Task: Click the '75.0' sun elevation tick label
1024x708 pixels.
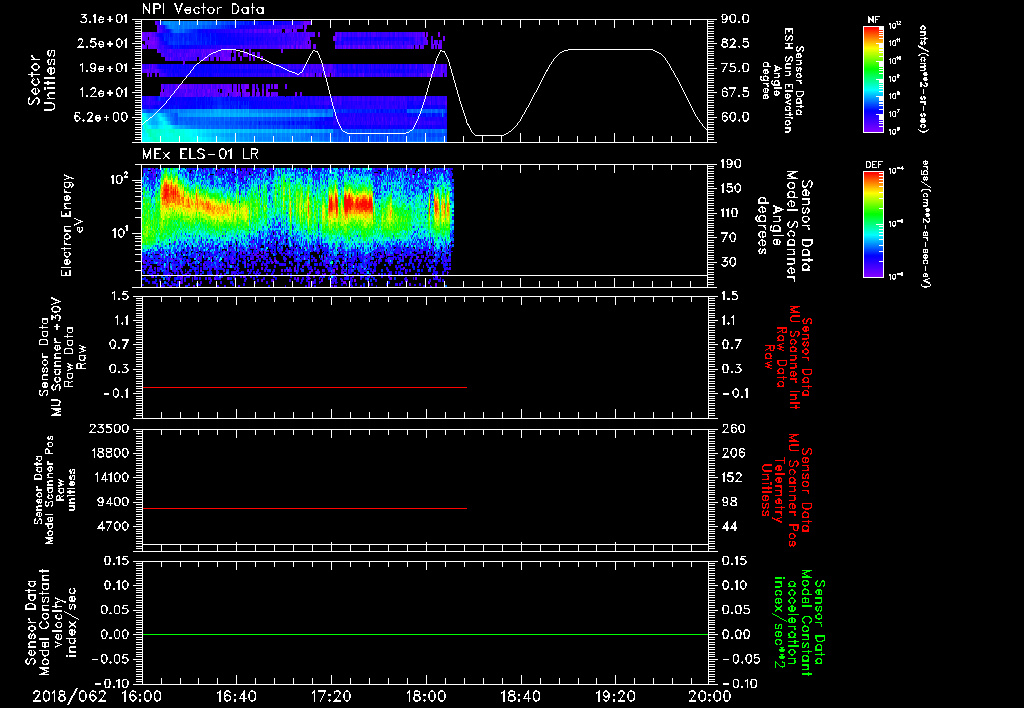Action: [735, 68]
